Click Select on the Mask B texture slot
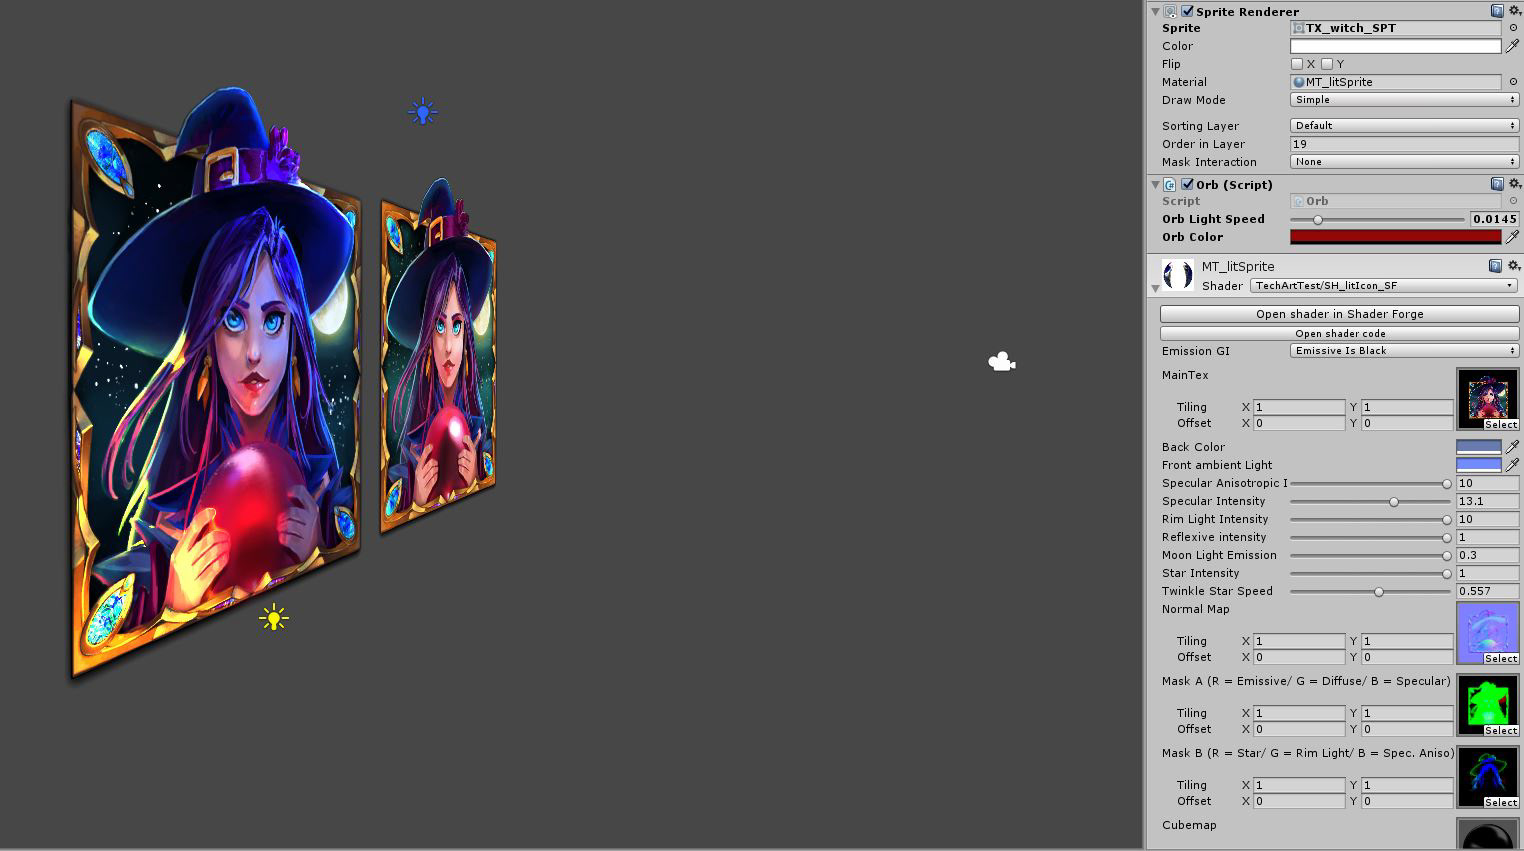Screen dimensions: 1524x851 tap(1500, 803)
